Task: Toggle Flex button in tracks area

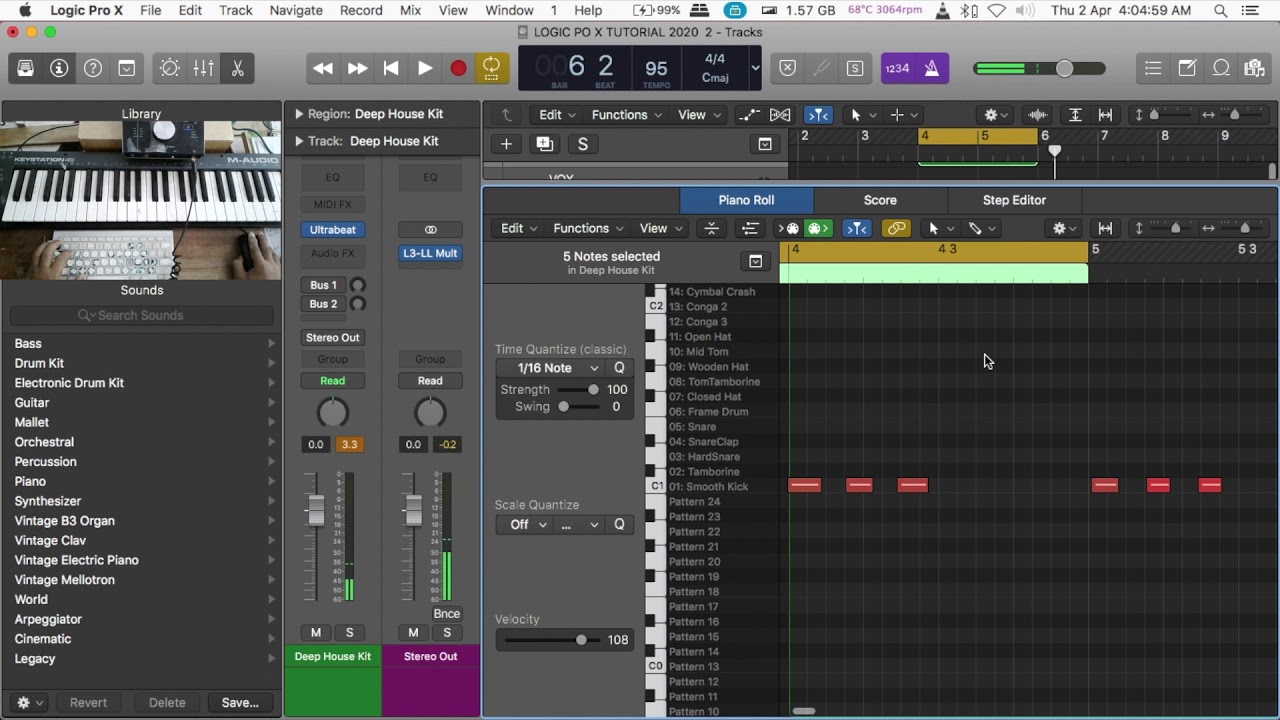Action: pos(780,115)
